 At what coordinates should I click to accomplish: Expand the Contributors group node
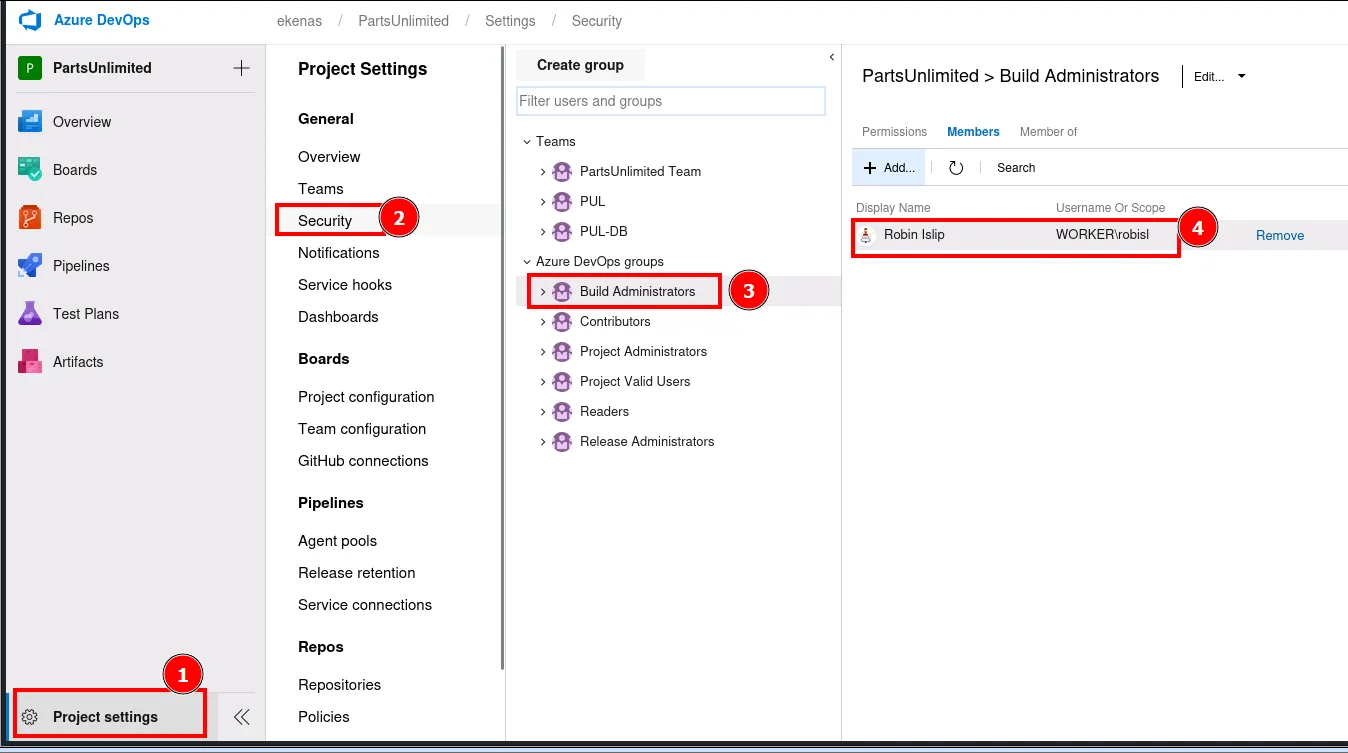pyautogui.click(x=543, y=322)
